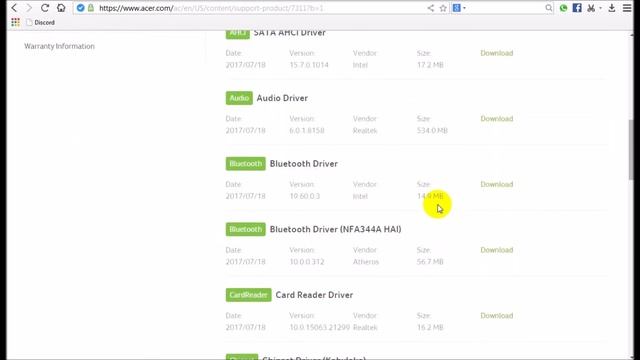Reload the Acer support page
Image resolution: width=640 pixels, height=360 pixels.
coord(45,8)
